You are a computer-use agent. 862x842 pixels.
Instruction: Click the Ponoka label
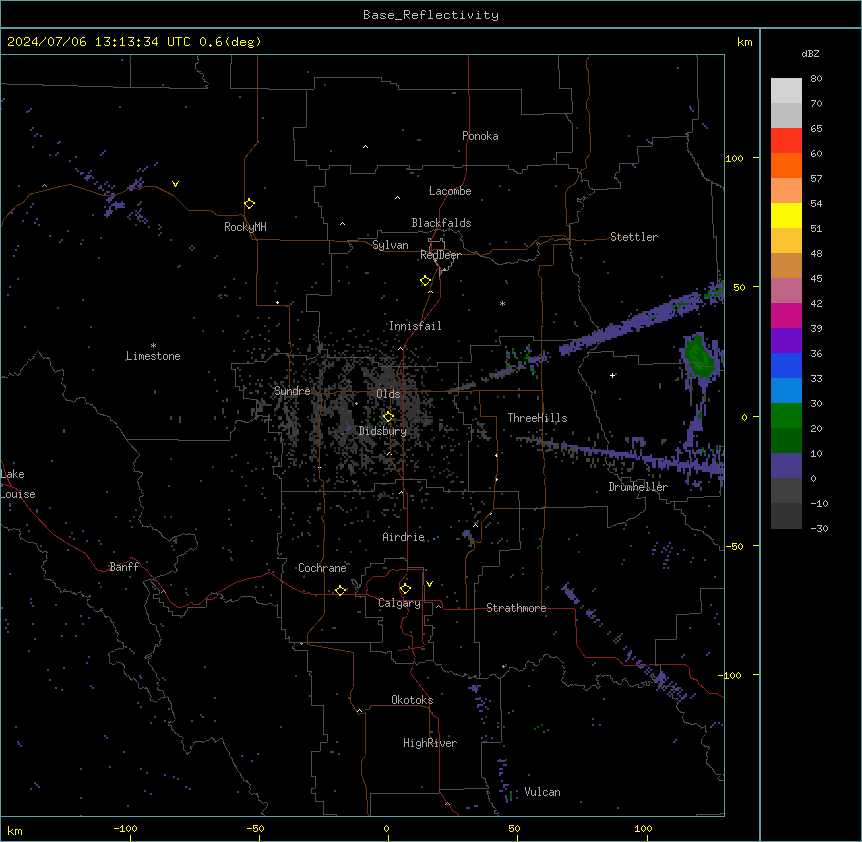pos(480,136)
